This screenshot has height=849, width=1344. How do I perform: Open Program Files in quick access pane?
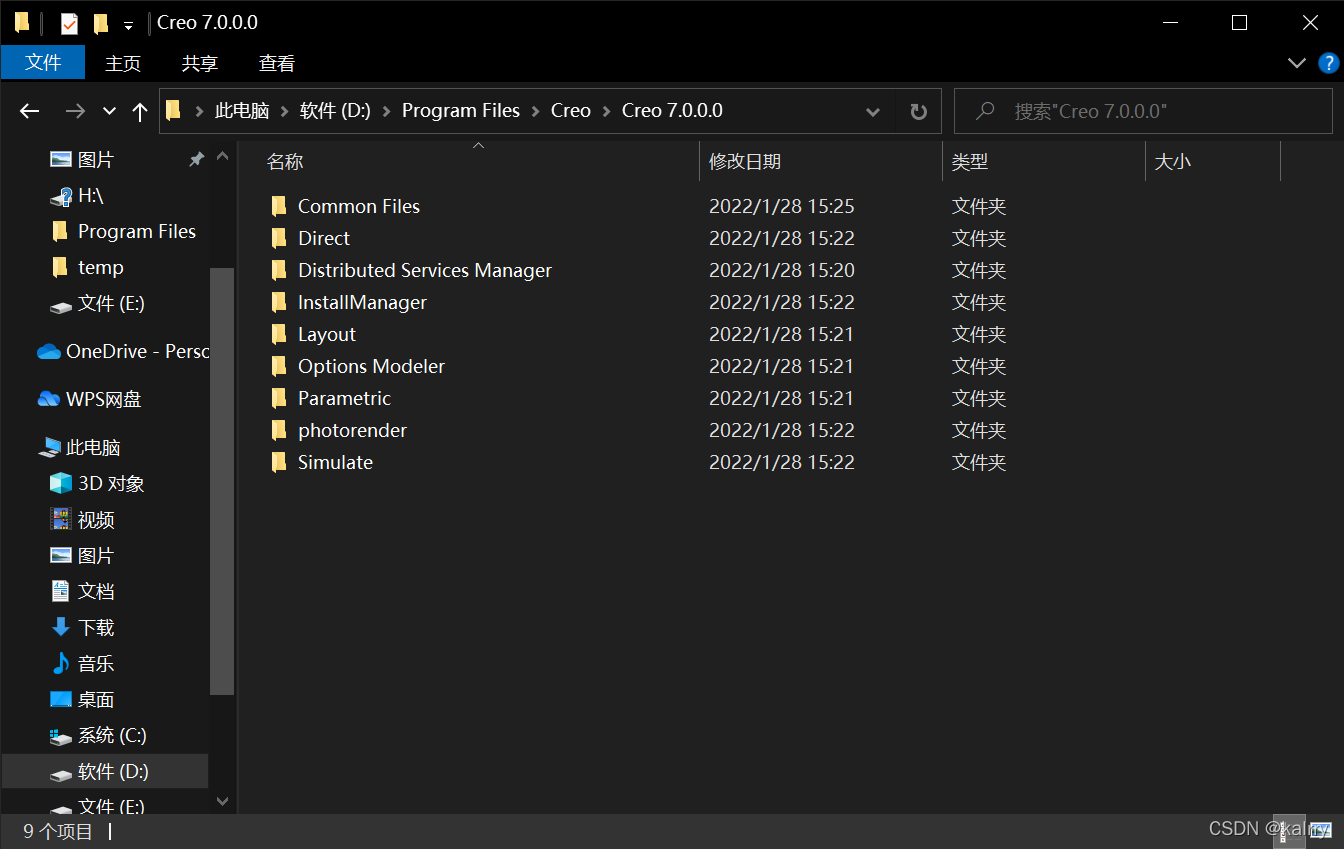[123, 231]
